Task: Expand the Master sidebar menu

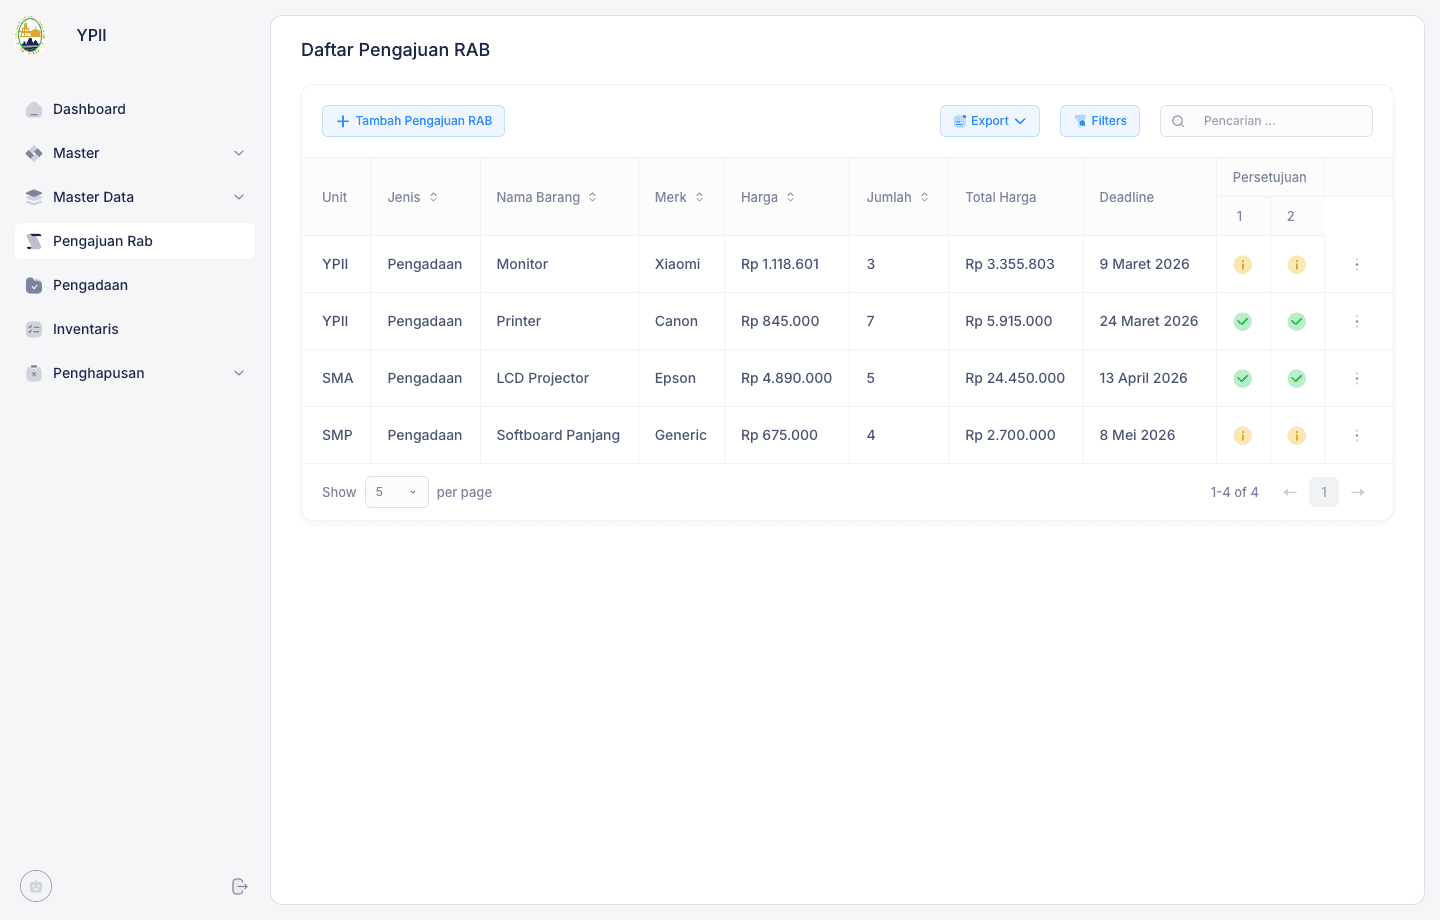Action: click(135, 153)
